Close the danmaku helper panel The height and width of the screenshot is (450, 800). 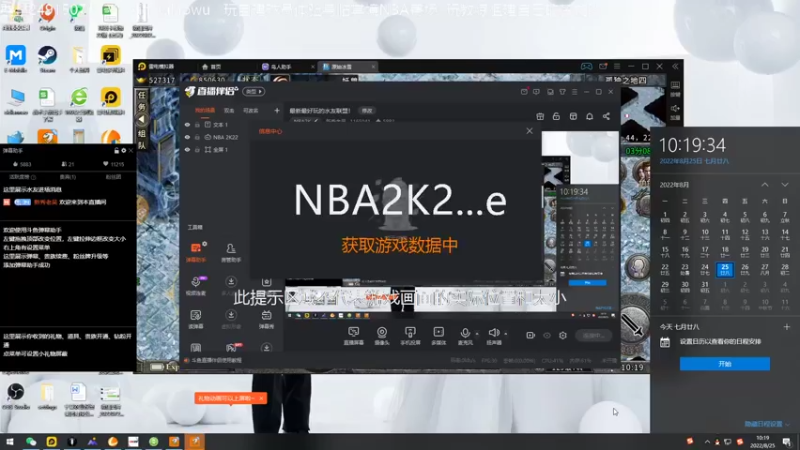pos(131,151)
